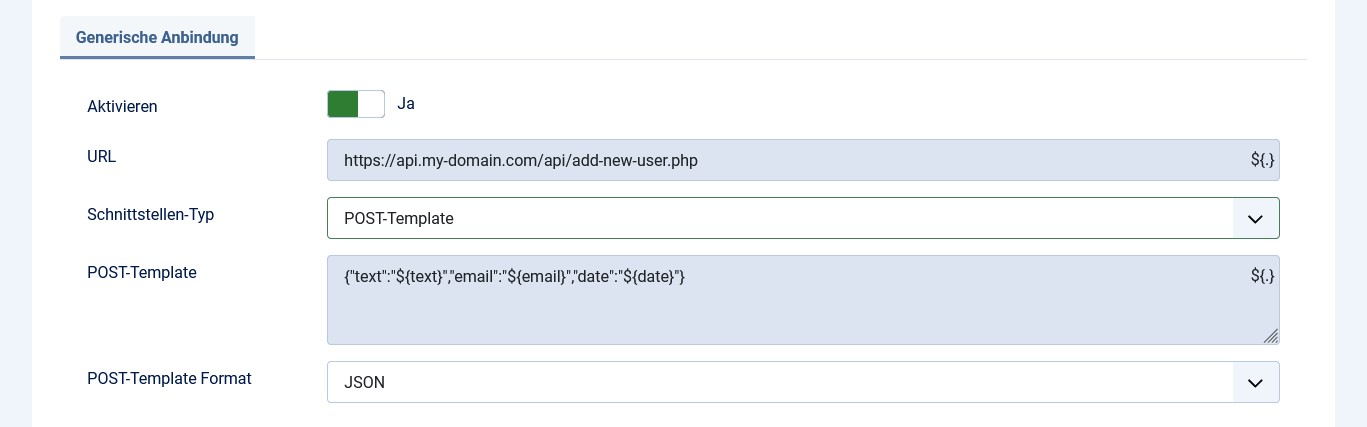Open the Schnittstellen-Typ dropdown showing POST-Template
The image size is (1367, 427).
[780, 218]
